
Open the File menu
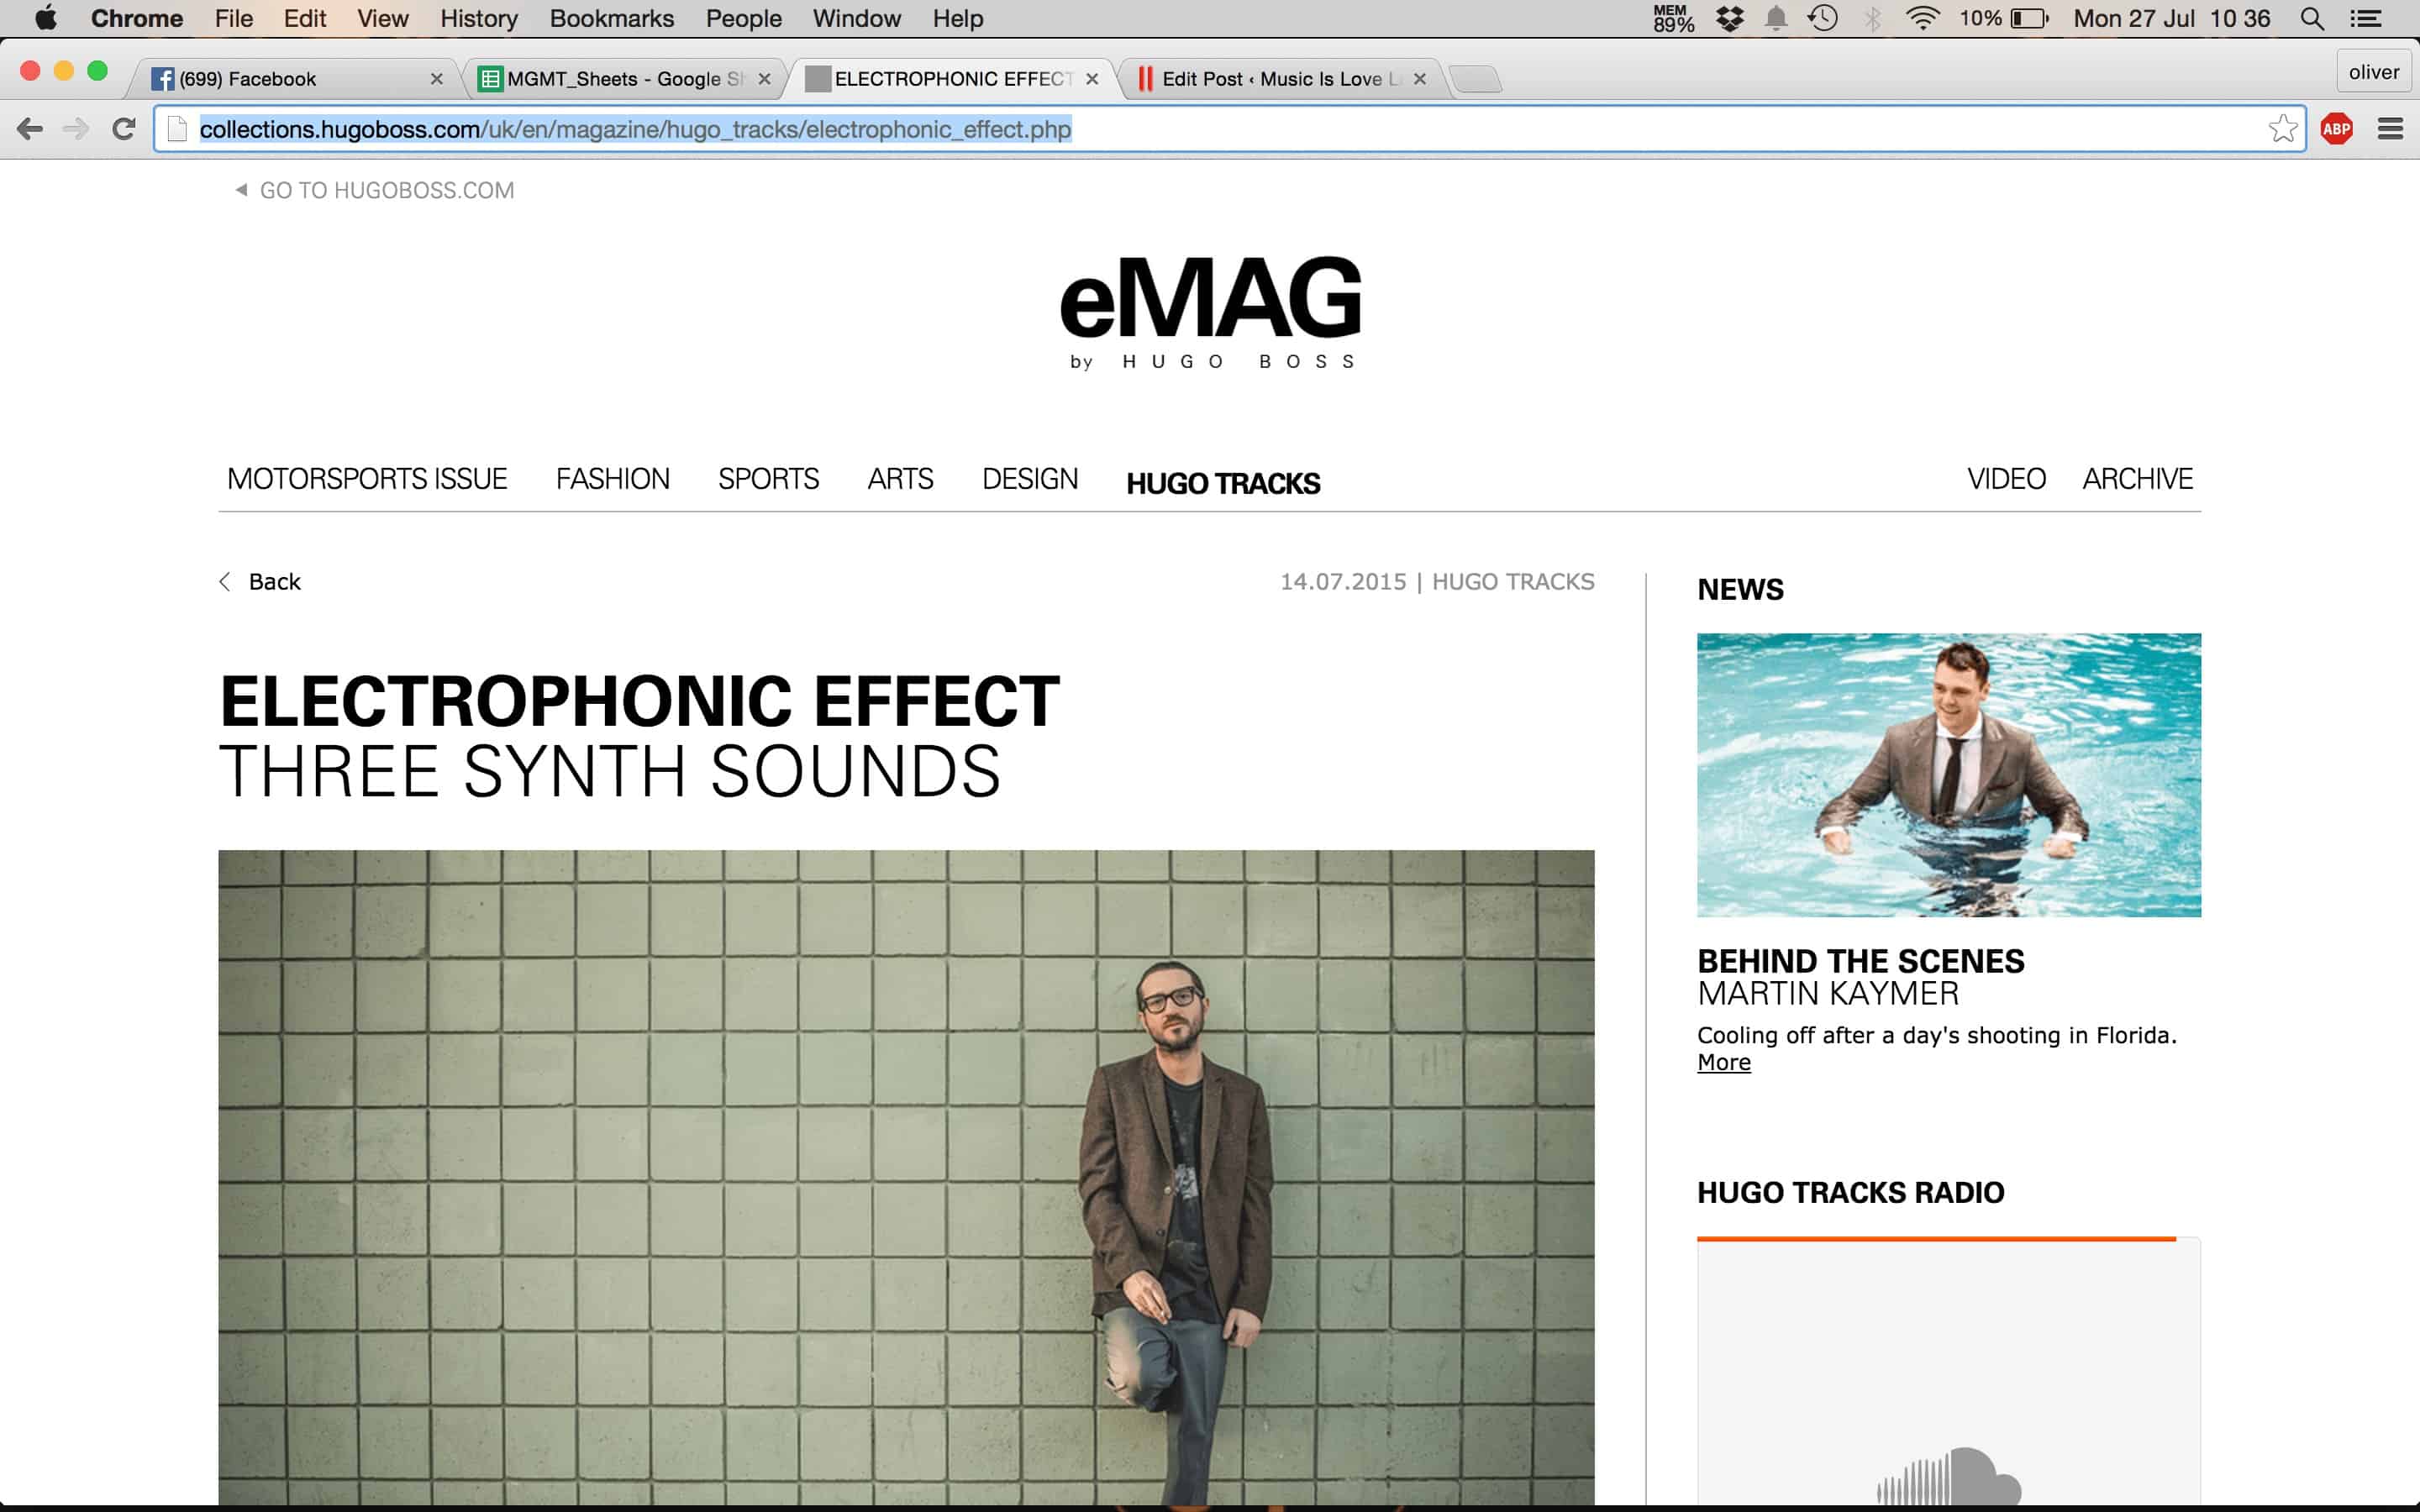pyautogui.click(x=234, y=18)
